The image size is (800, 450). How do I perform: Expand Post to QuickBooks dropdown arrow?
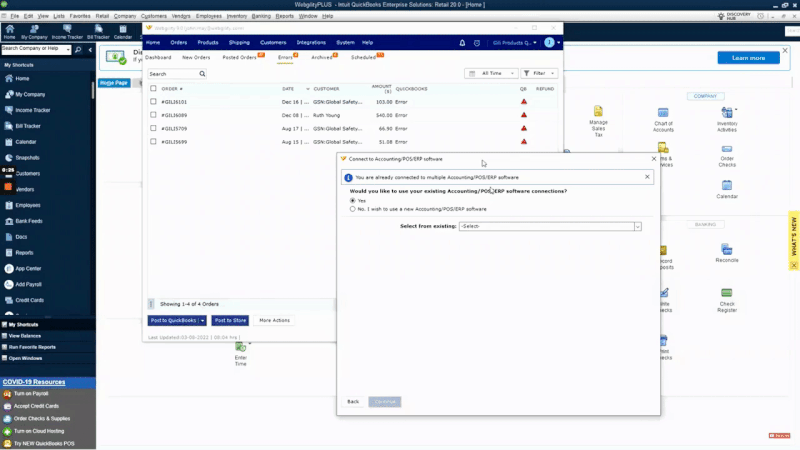[x=203, y=320]
